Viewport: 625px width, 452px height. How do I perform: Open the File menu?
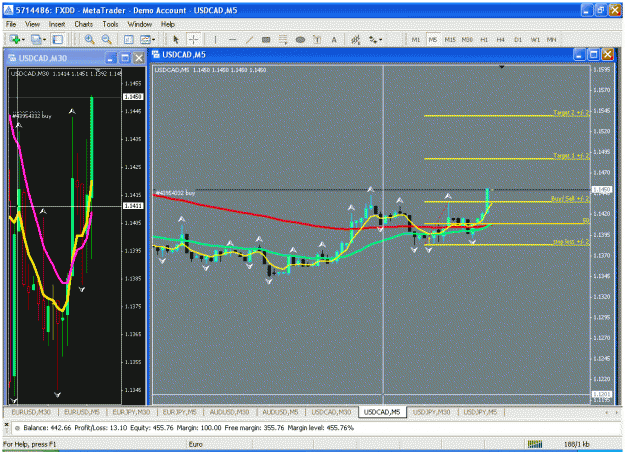click(11, 24)
